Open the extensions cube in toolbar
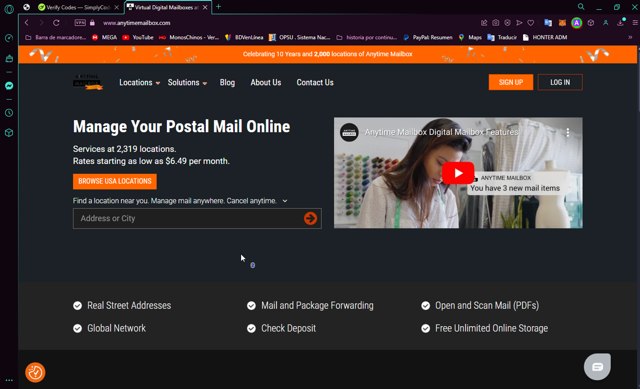The height and width of the screenshot is (389, 640). pyautogui.click(x=591, y=23)
